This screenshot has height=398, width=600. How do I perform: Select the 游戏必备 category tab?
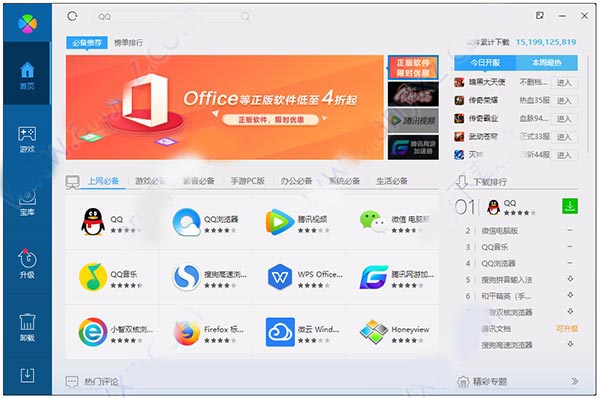point(150,181)
